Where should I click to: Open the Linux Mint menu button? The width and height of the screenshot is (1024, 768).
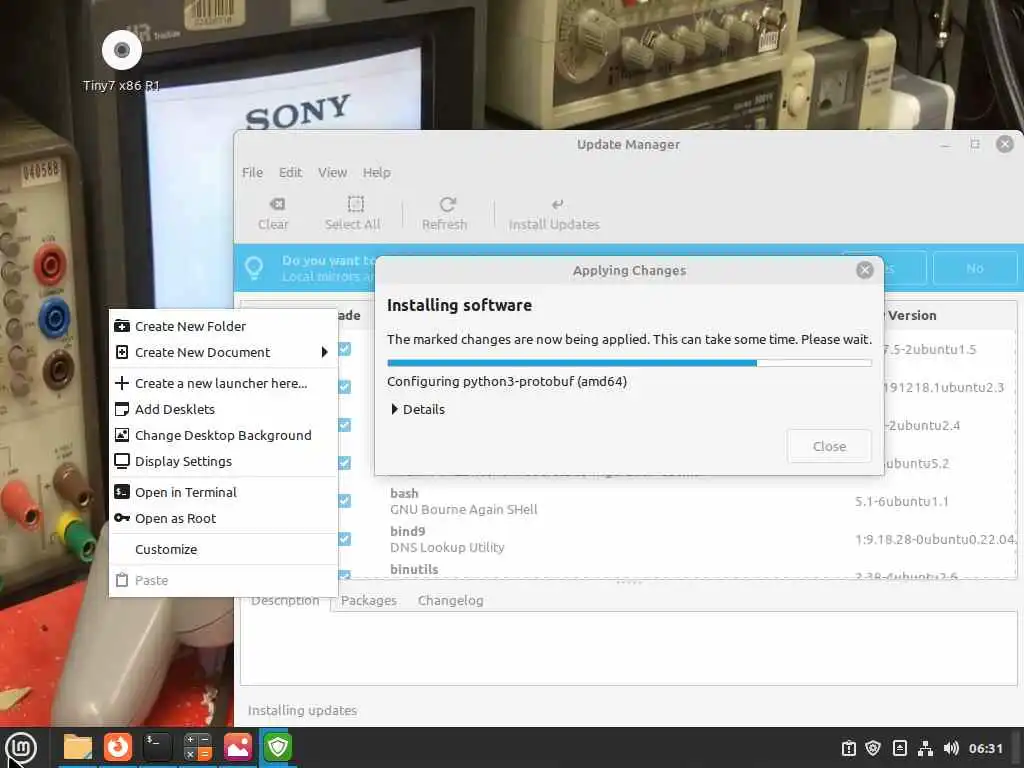tap(21, 747)
